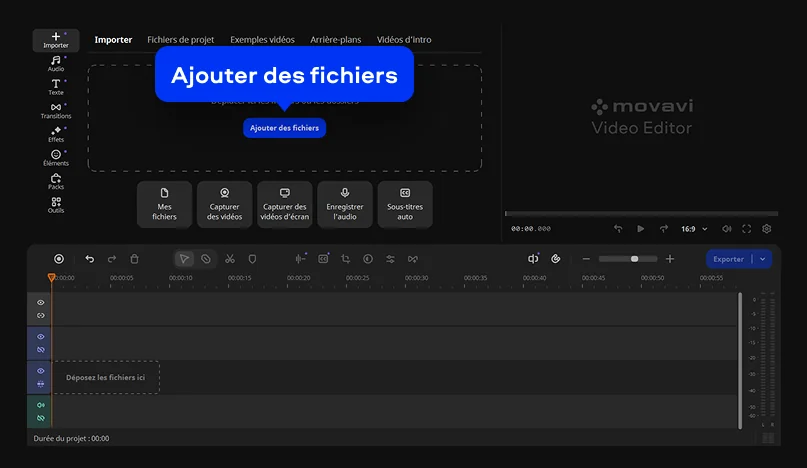This screenshot has width=807, height=468.
Task: Toggle visibility eye of third track
Action: point(41,371)
